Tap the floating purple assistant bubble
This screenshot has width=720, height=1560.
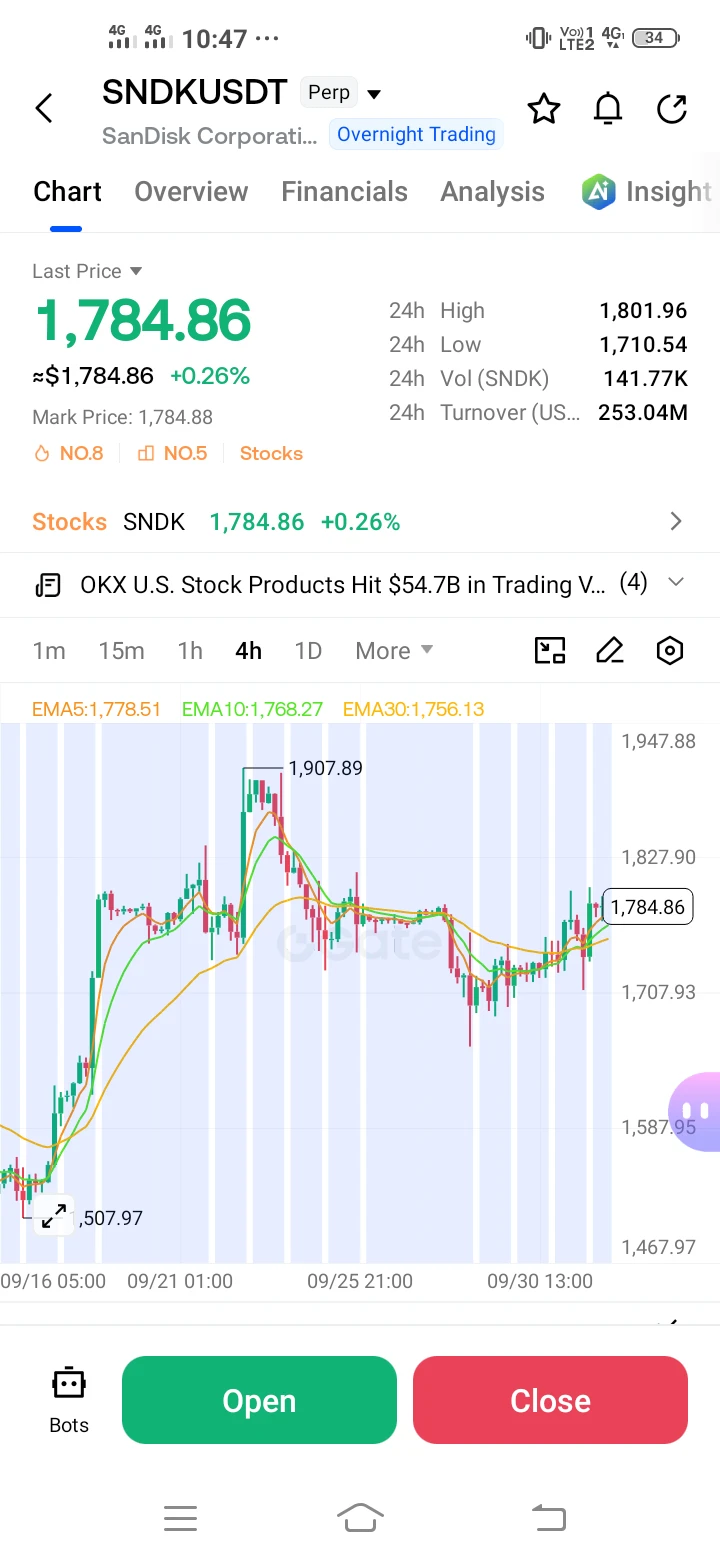click(695, 1111)
